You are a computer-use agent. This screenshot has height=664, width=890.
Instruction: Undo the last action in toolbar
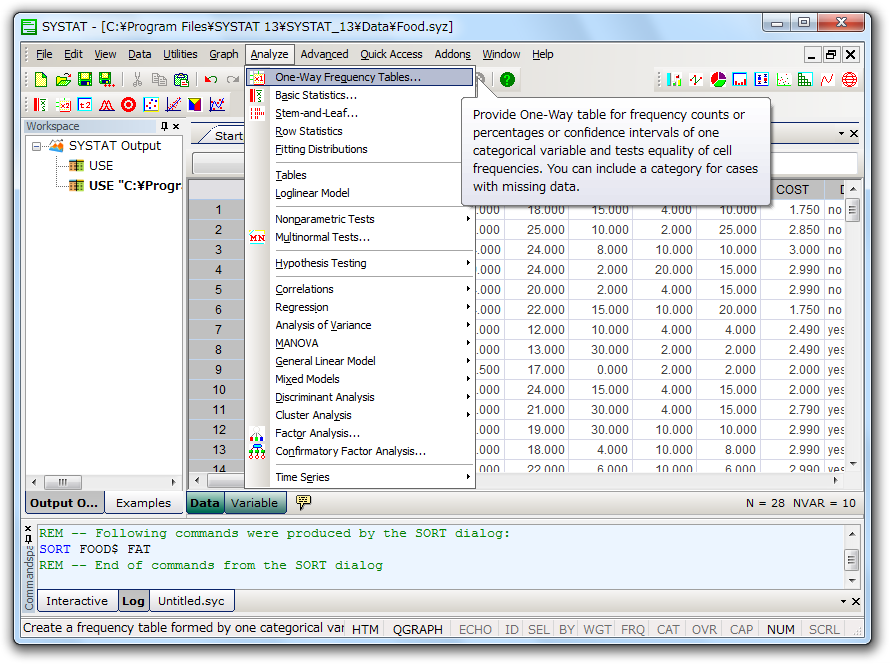pyautogui.click(x=211, y=79)
